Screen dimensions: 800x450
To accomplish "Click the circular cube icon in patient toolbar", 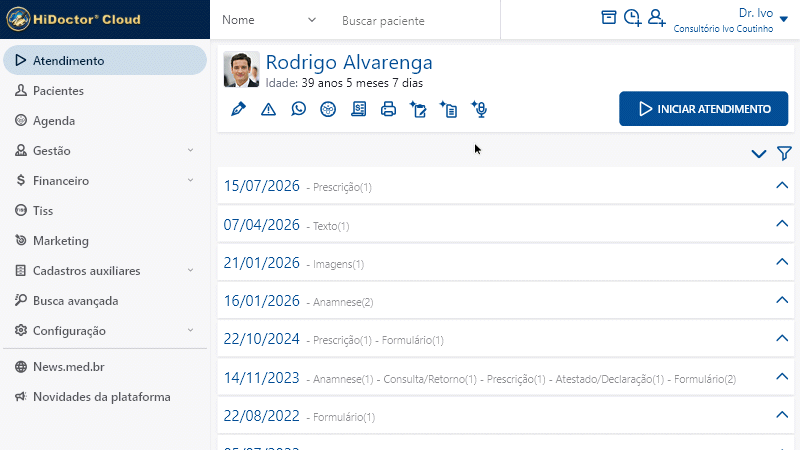I will tap(328, 109).
